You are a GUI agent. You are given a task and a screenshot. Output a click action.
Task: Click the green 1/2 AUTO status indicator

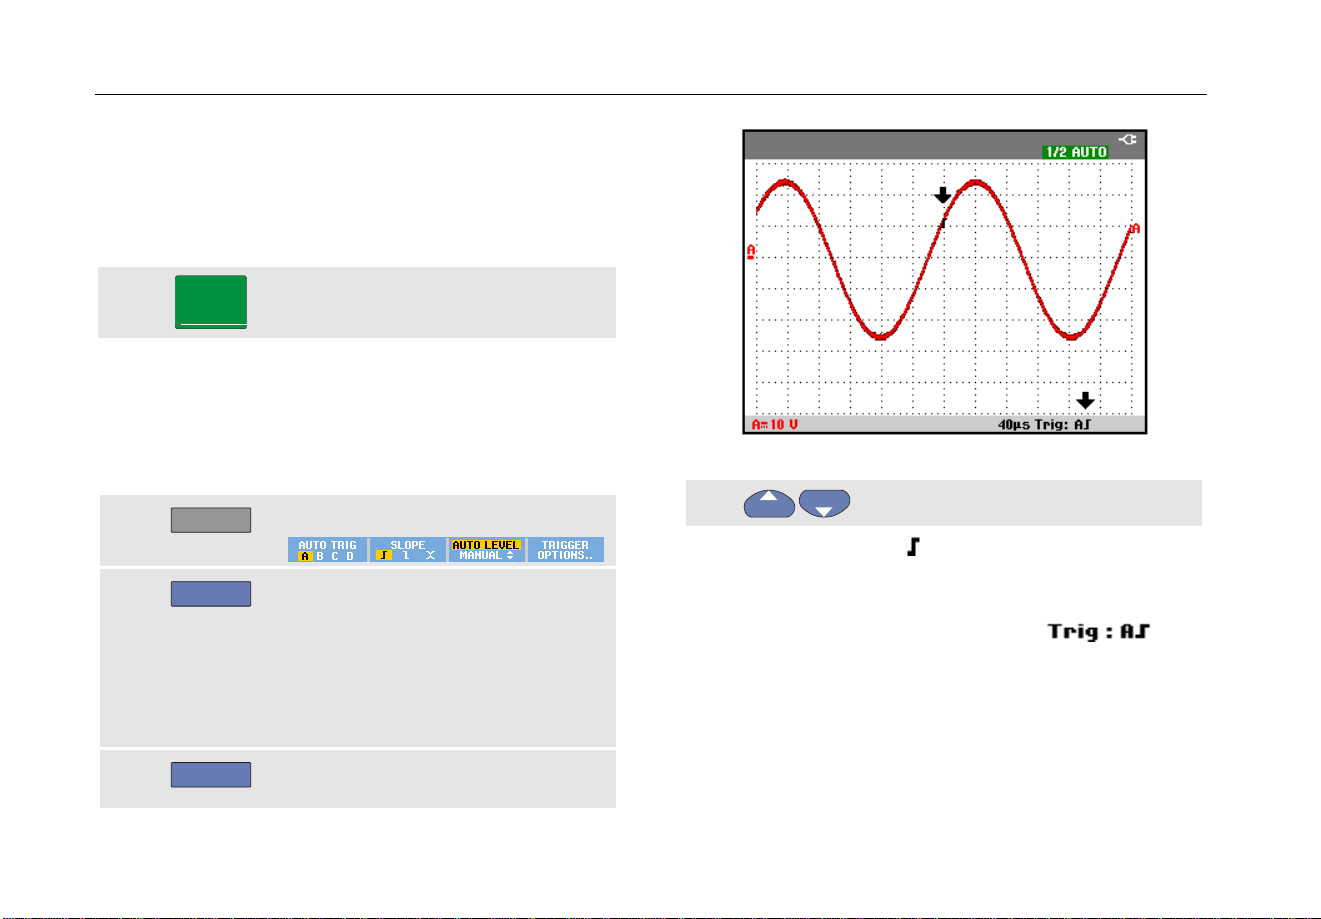point(1075,152)
